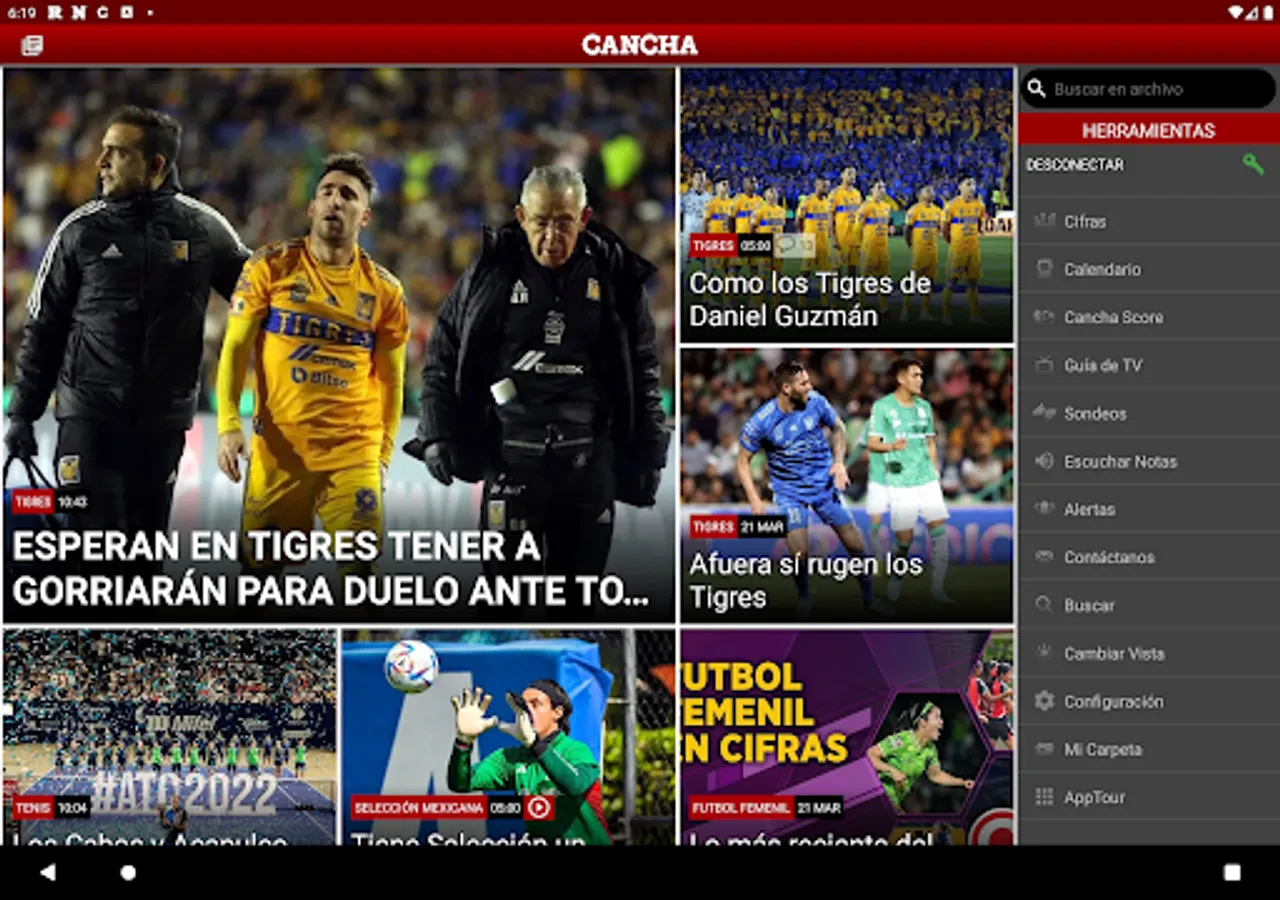The image size is (1280, 900).
Task: Click the magnifier icon in search field
Action: click(x=1037, y=89)
